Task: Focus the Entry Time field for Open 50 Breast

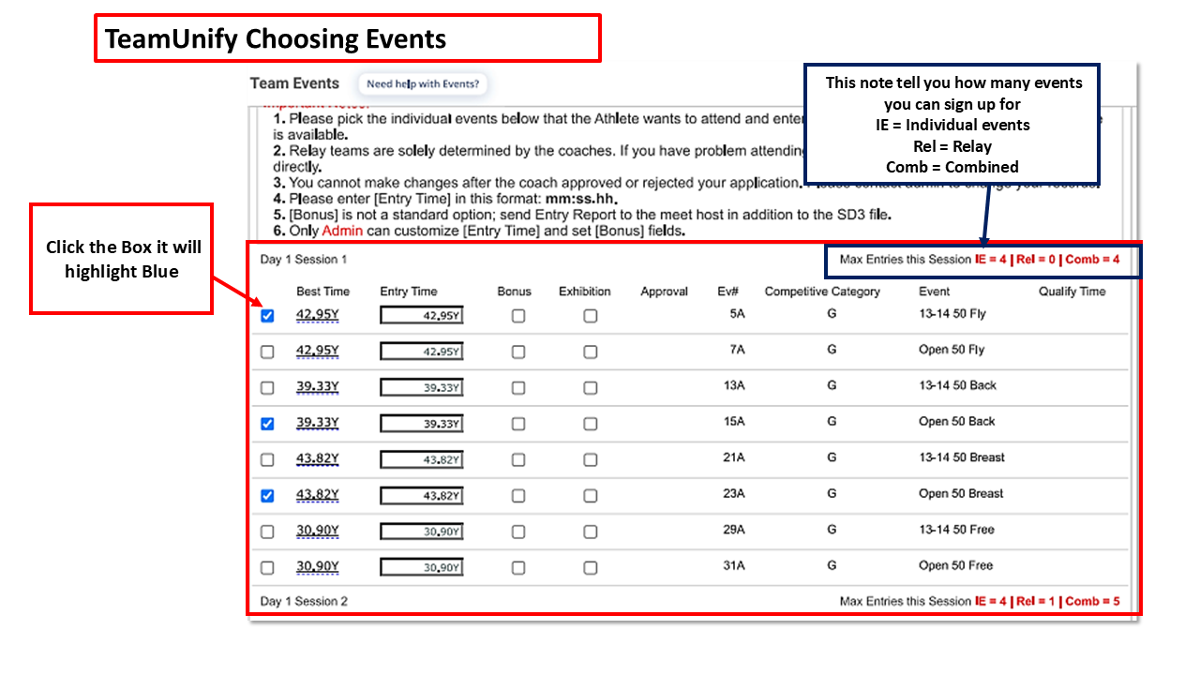Action: pos(421,496)
